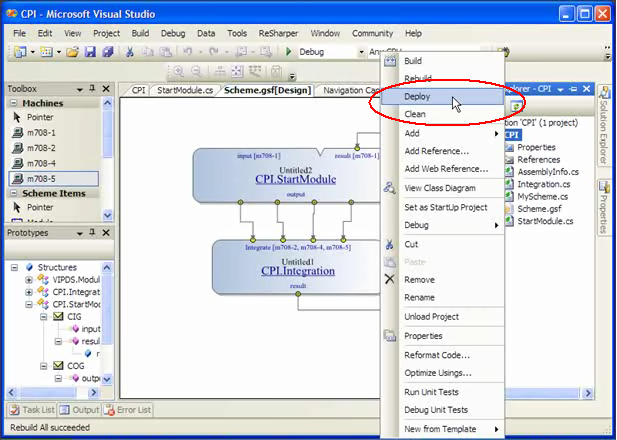The image size is (617, 440).
Task: Collapse the CPI.StartMod tree node
Action: click(29, 304)
